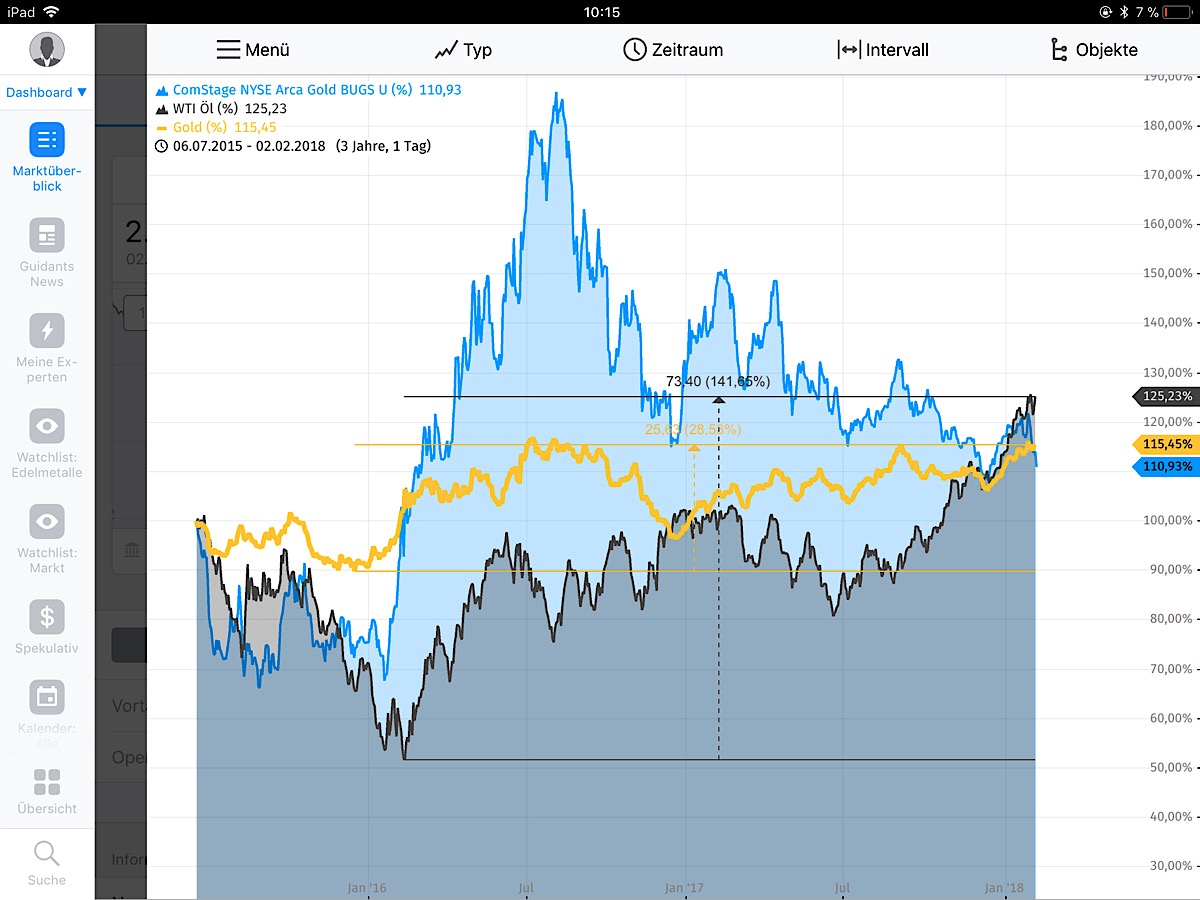Click the profile avatar picture
Viewport: 1200px width, 900px height.
46,49
